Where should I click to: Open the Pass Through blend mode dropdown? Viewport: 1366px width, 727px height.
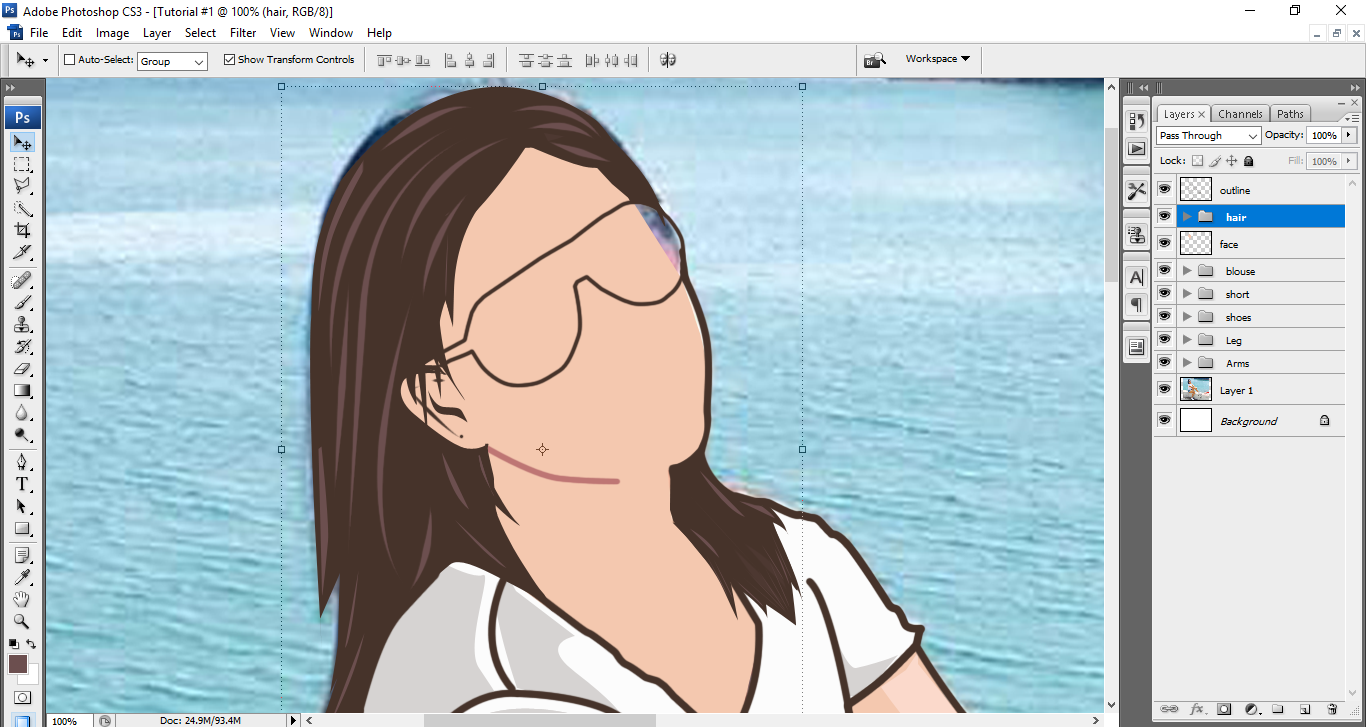pyautogui.click(x=1208, y=135)
